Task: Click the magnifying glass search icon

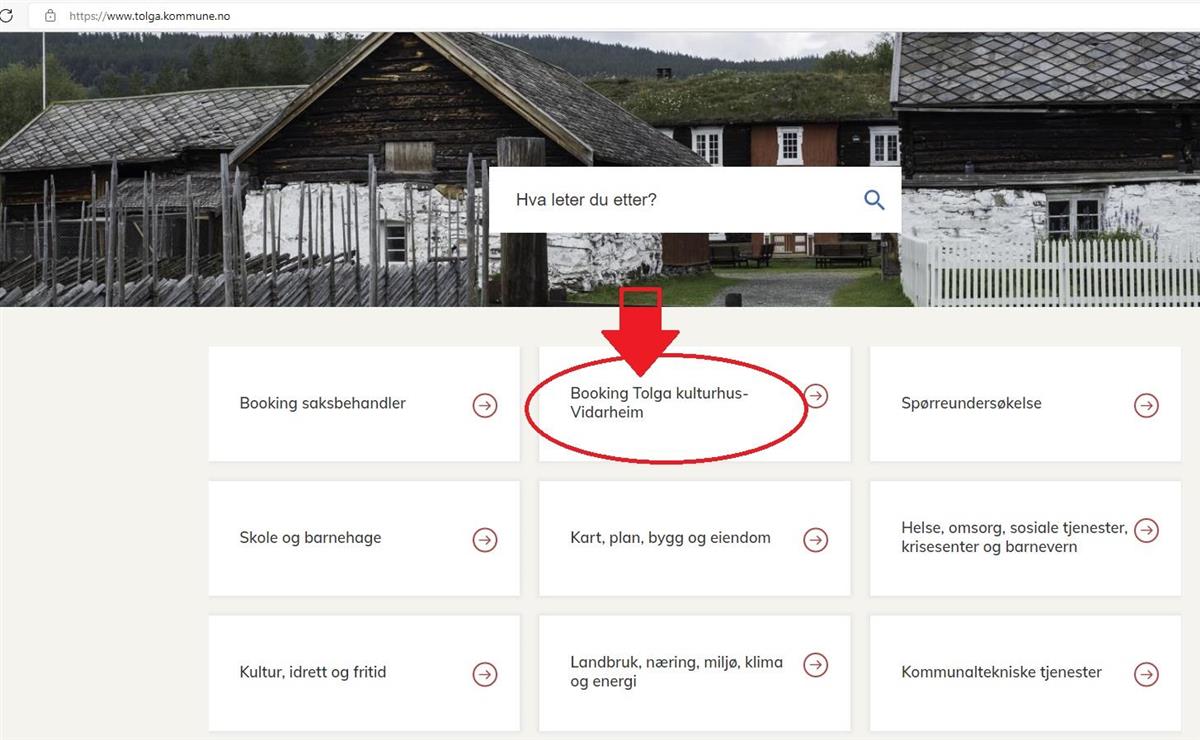Action: [874, 200]
